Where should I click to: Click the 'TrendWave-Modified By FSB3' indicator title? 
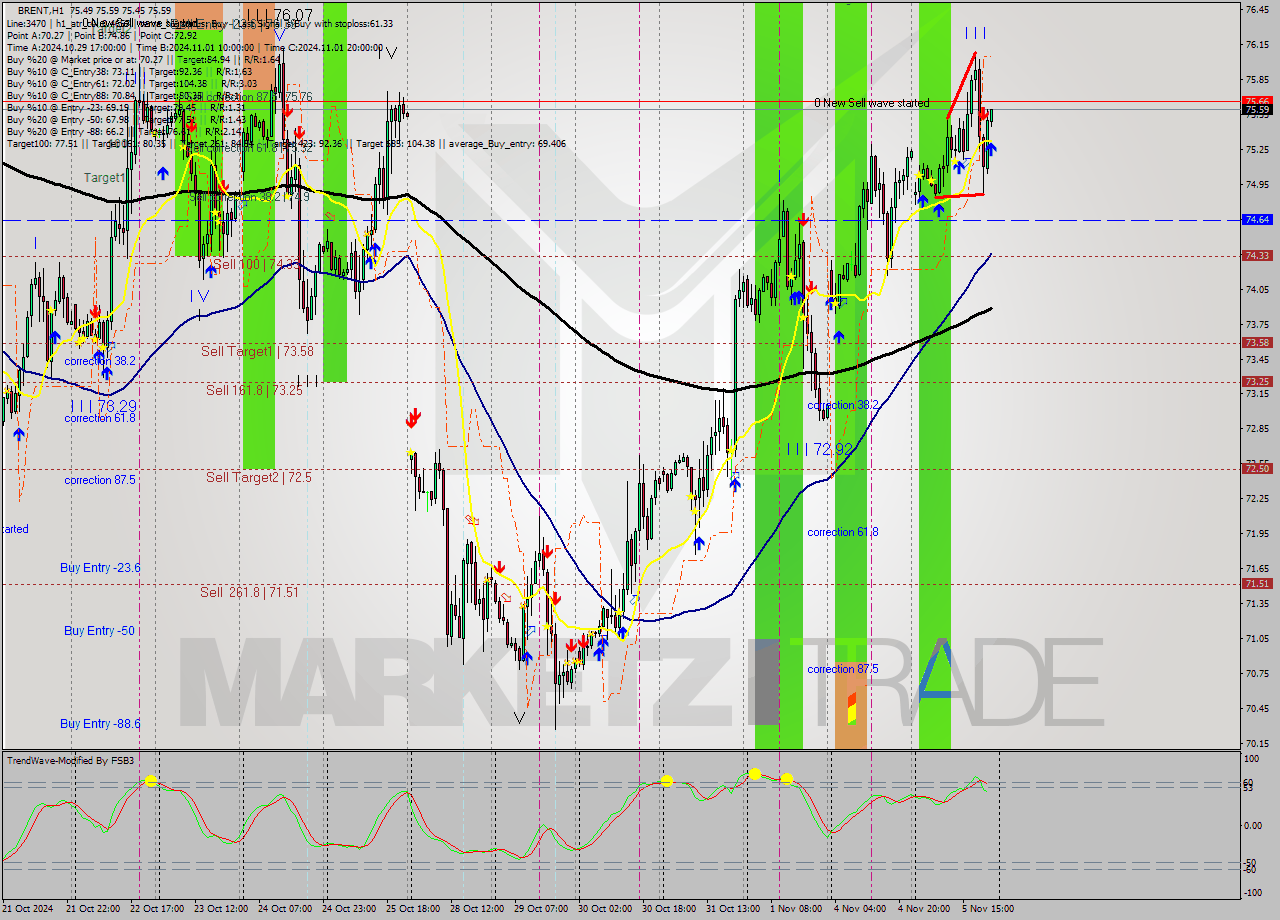70,761
